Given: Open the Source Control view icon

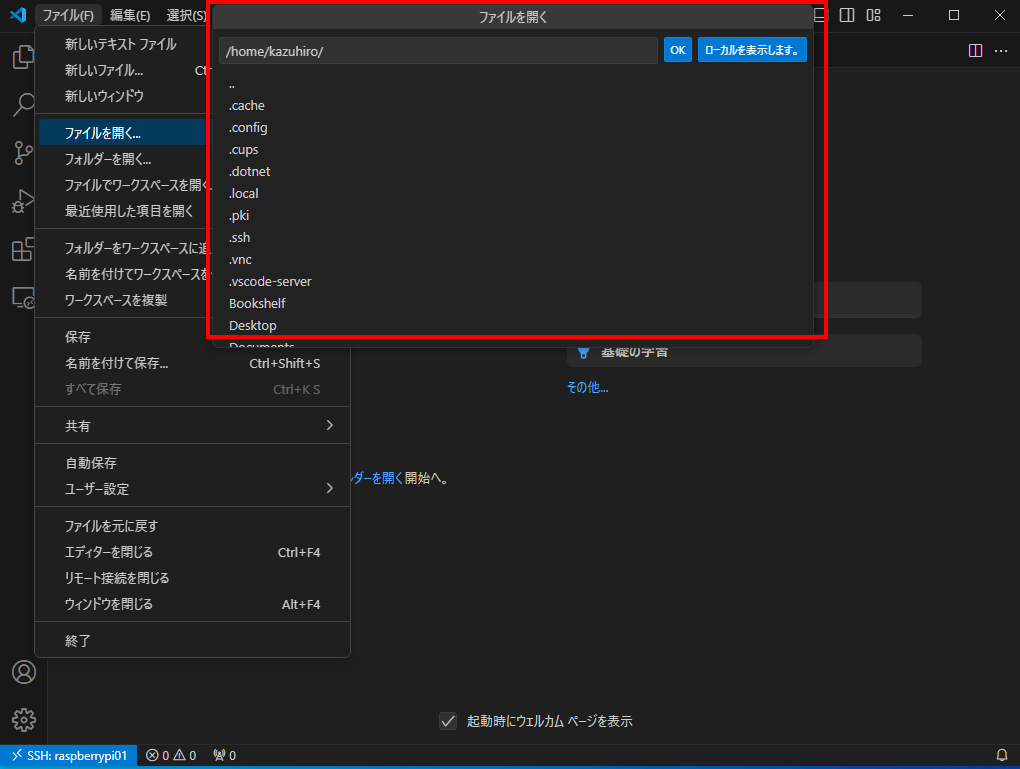Looking at the screenshot, I should (x=23, y=153).
